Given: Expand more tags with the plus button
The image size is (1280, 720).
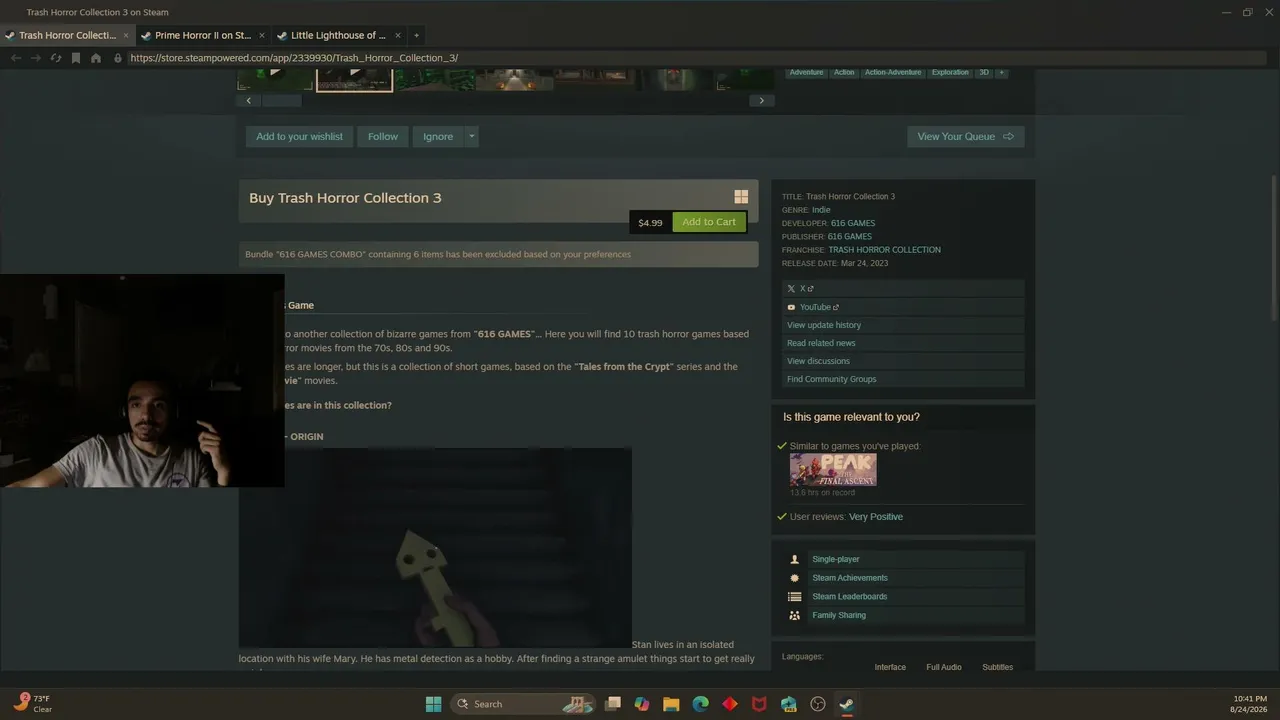Looking at the screenshot, I should click(x=1001, y=72).
